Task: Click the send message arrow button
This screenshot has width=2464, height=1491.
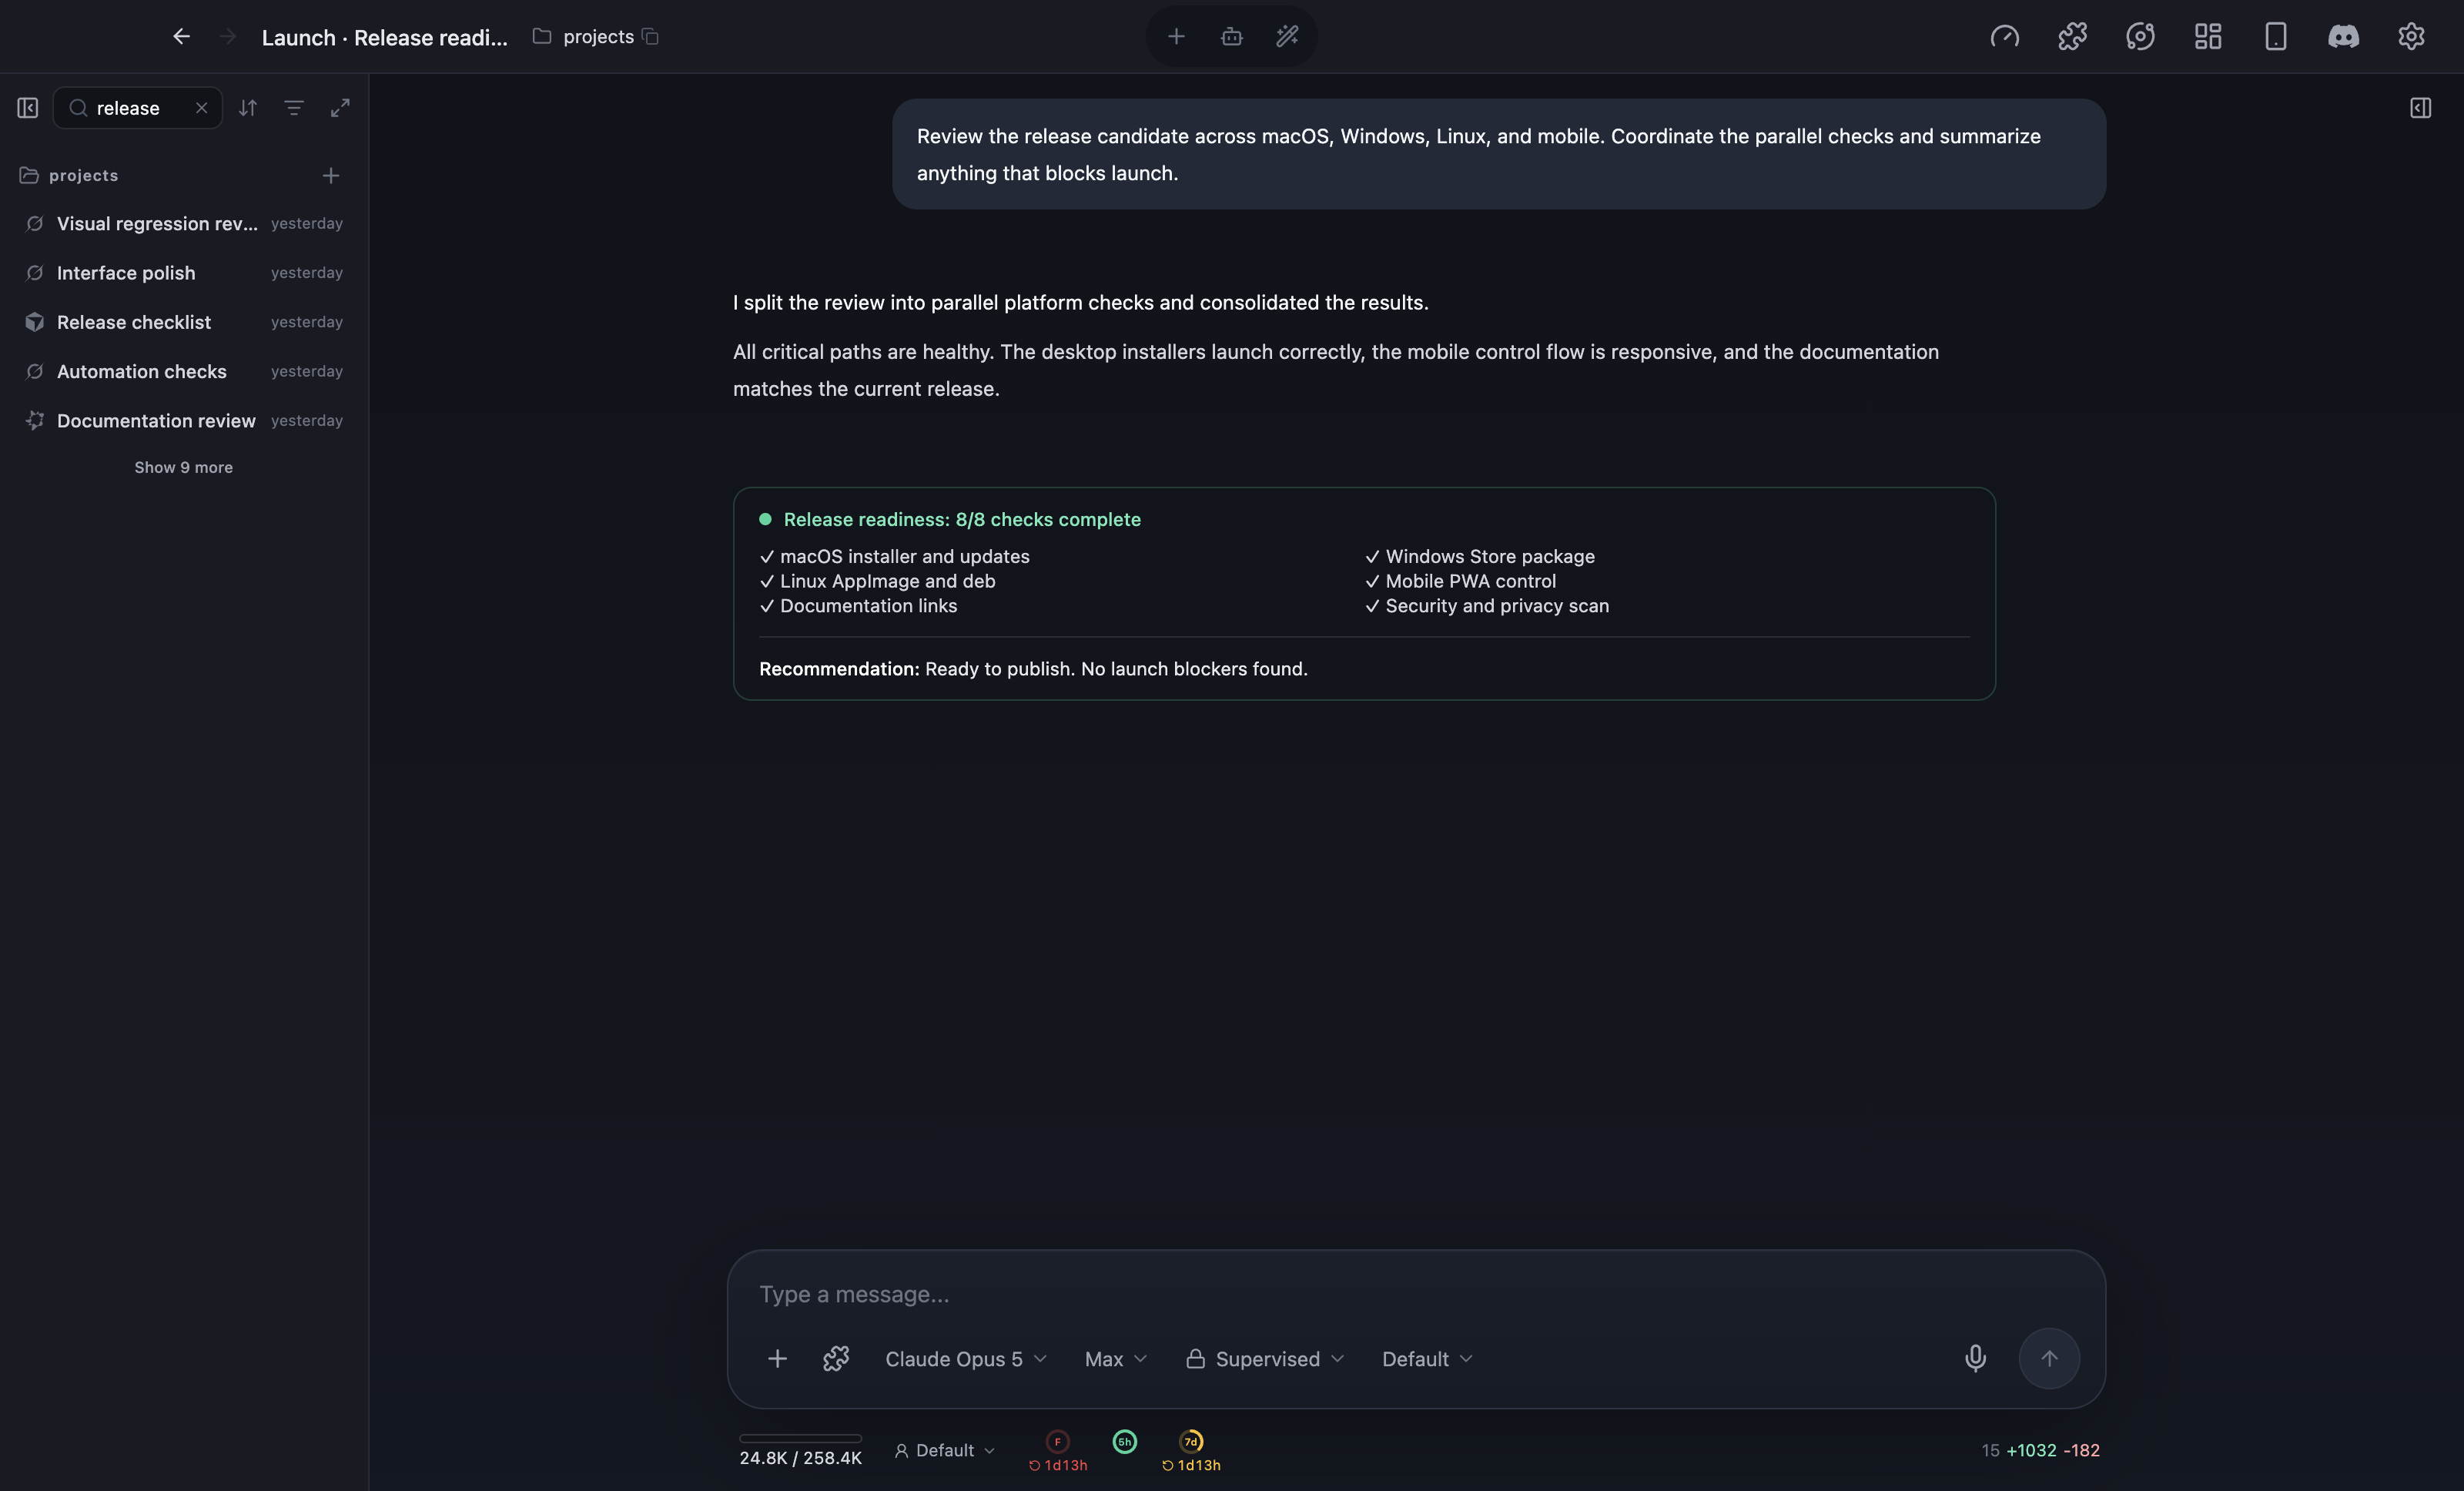Action: point(2049,1358)
